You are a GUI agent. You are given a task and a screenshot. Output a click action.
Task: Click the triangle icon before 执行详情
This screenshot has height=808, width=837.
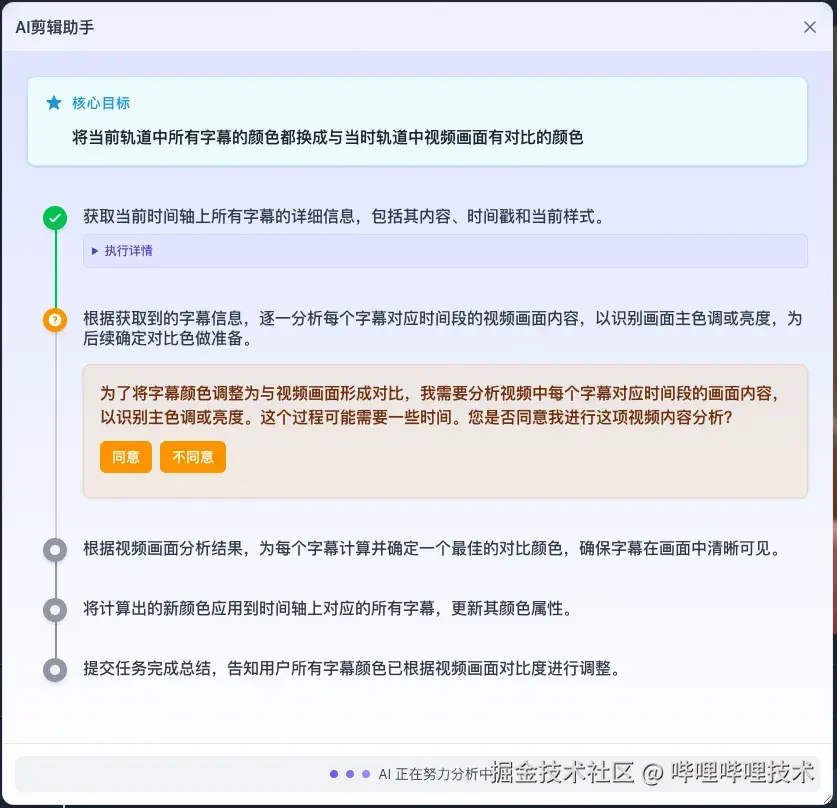94,251
